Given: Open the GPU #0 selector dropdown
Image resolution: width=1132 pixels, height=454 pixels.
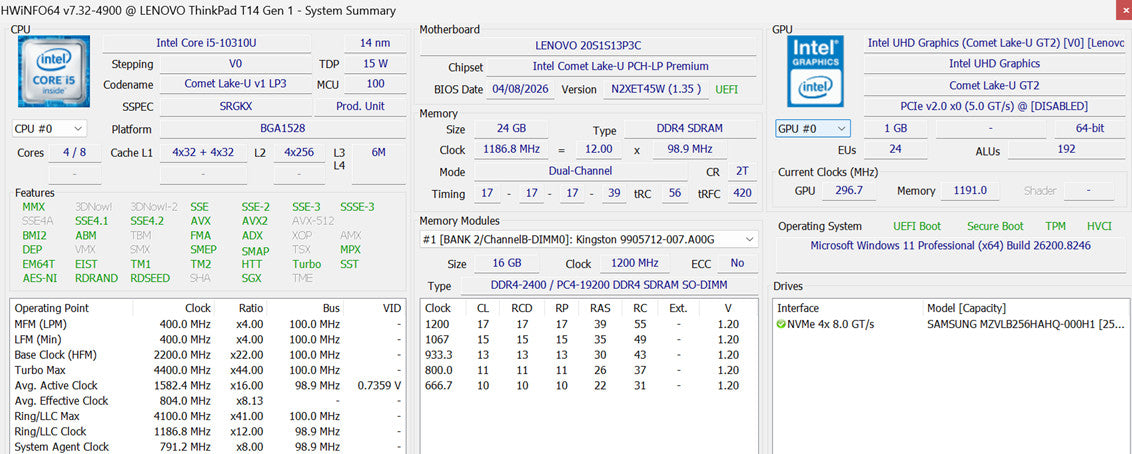Looking at the screenshot, I should click(x=813, y=129).
